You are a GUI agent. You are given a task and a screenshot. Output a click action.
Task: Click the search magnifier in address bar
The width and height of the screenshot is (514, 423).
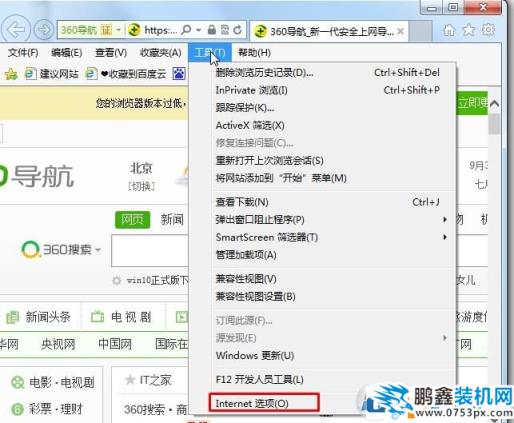pyautogui.click(x=186, y=30)
